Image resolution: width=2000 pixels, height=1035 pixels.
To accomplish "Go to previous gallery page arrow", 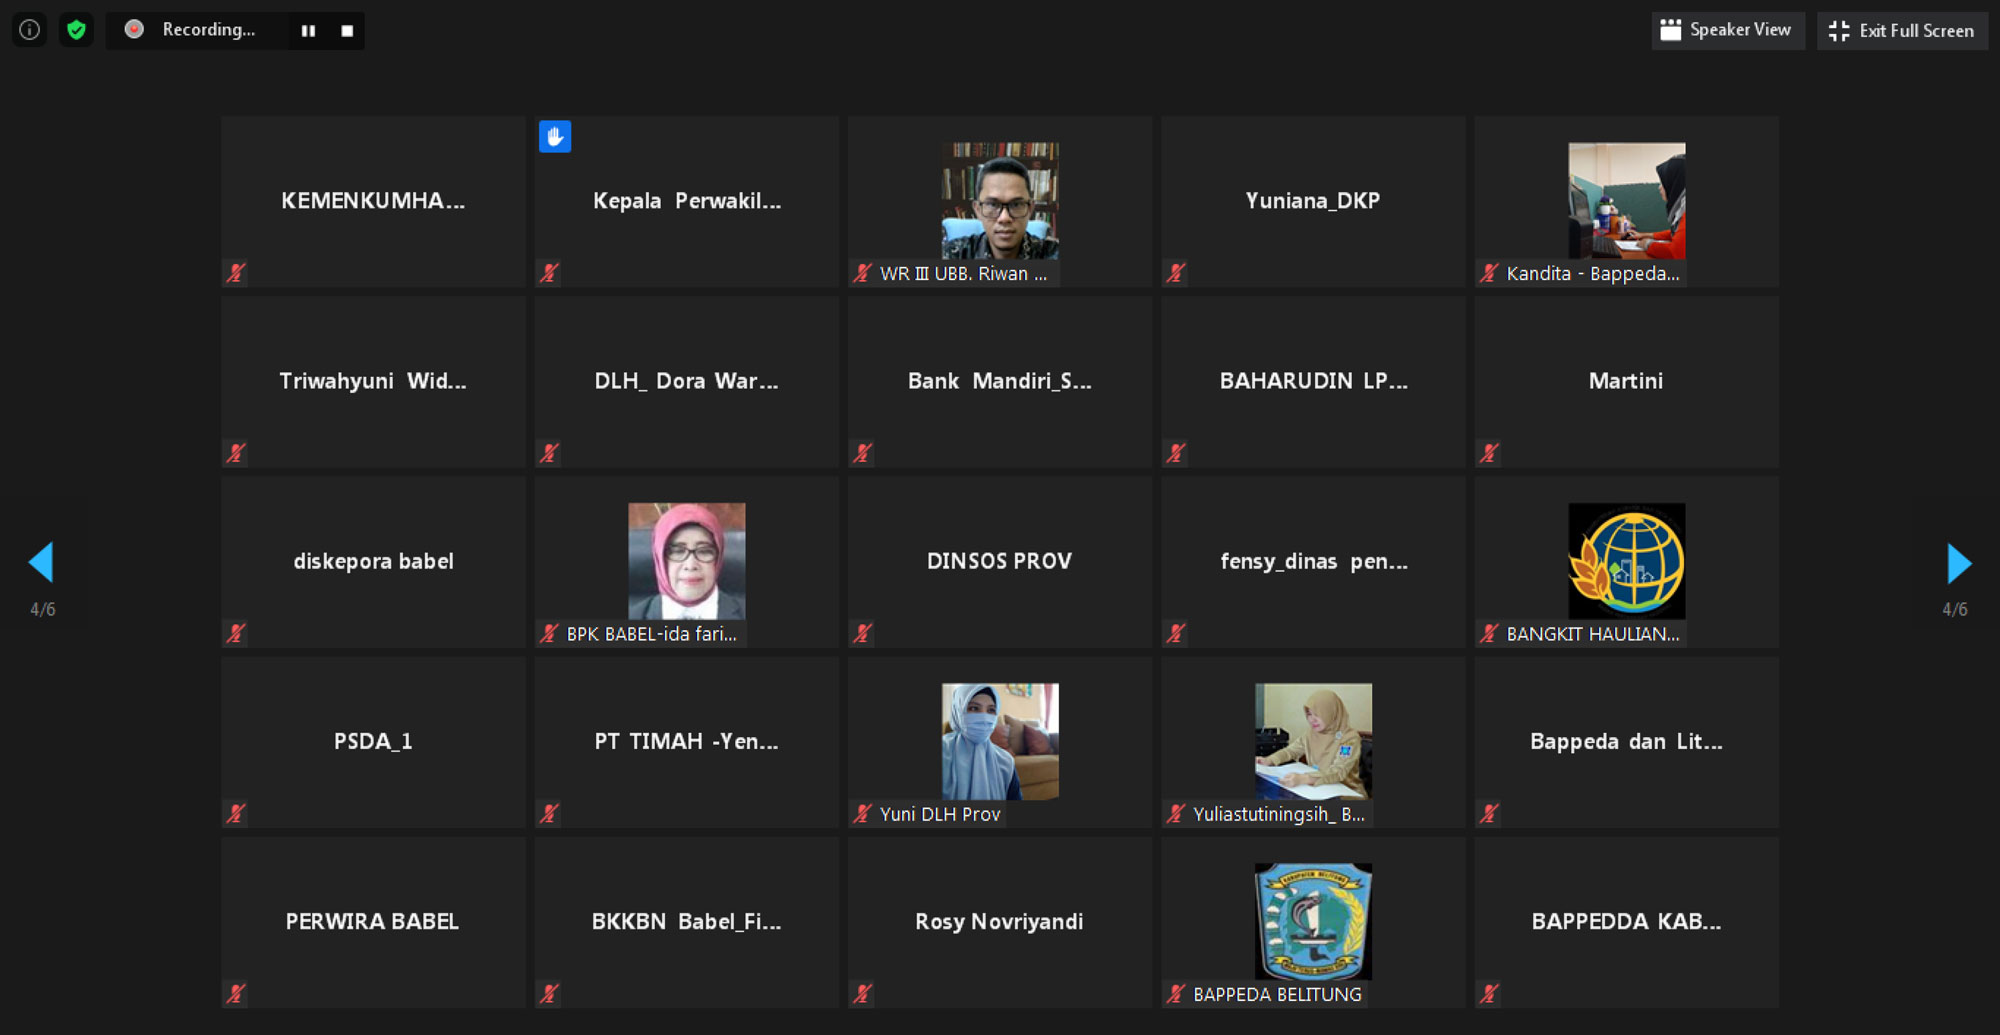I will (41, 562).
